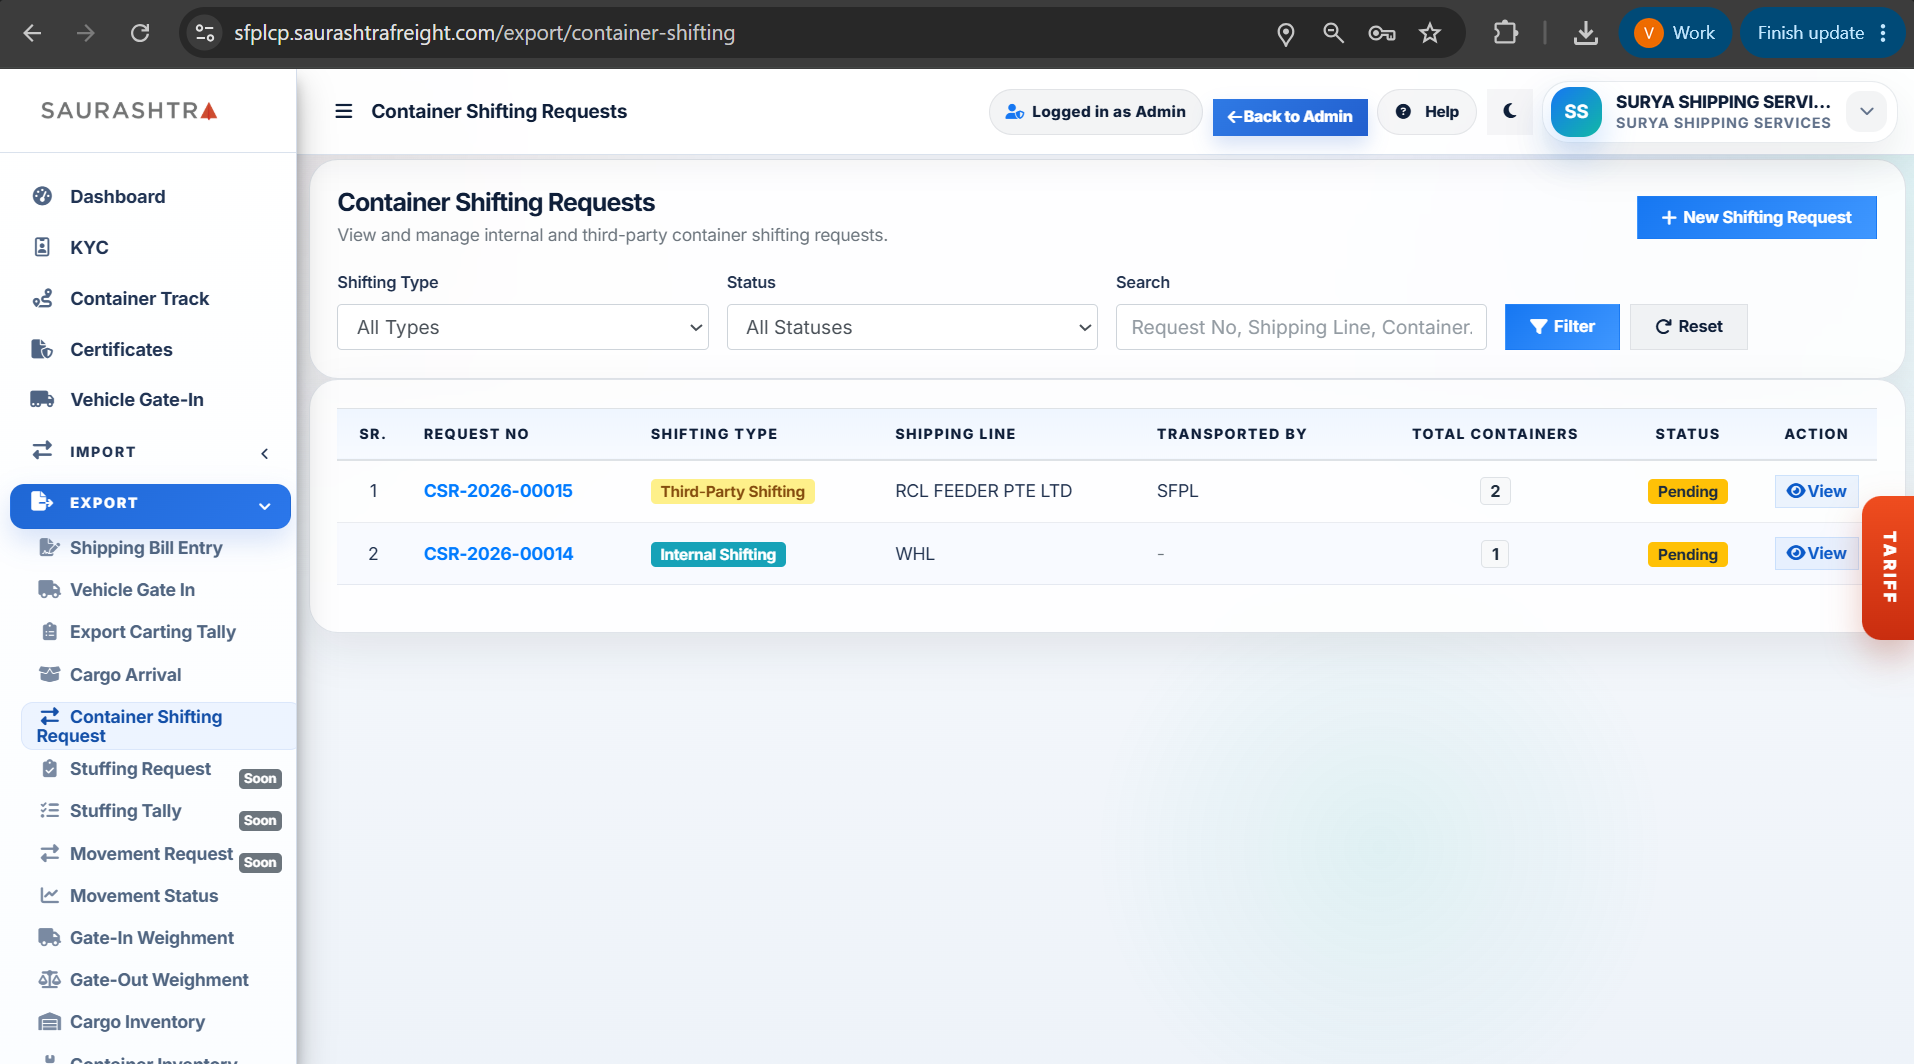Image resolution: width=1914 pixels, height=1064 pixels.
Task: Open Gate-Out Weighment
Action: tap(159, 980)
